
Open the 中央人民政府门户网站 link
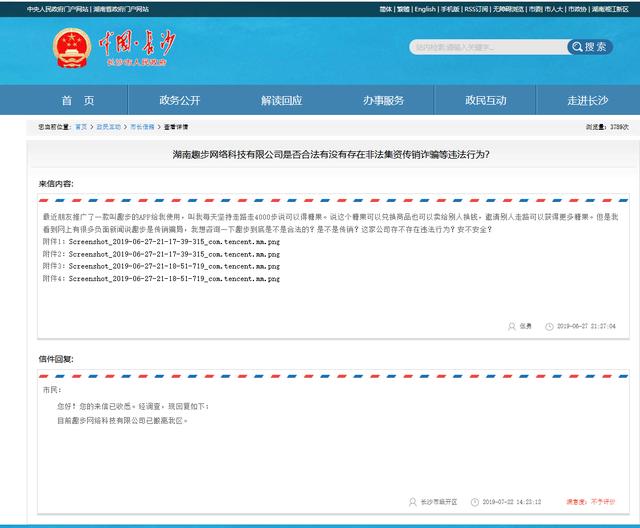(x=58, y=9)
